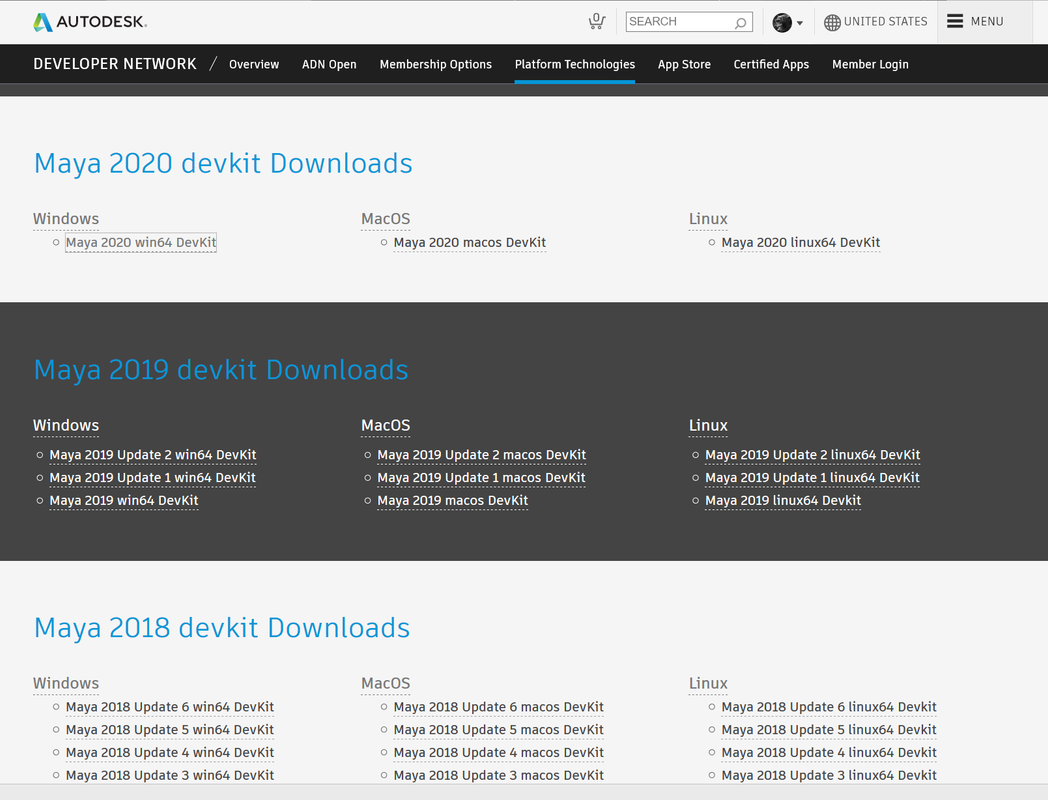Open the ADN Open tab
Image resolution: width=1048 pixels, height=800 pixels.
329,64
